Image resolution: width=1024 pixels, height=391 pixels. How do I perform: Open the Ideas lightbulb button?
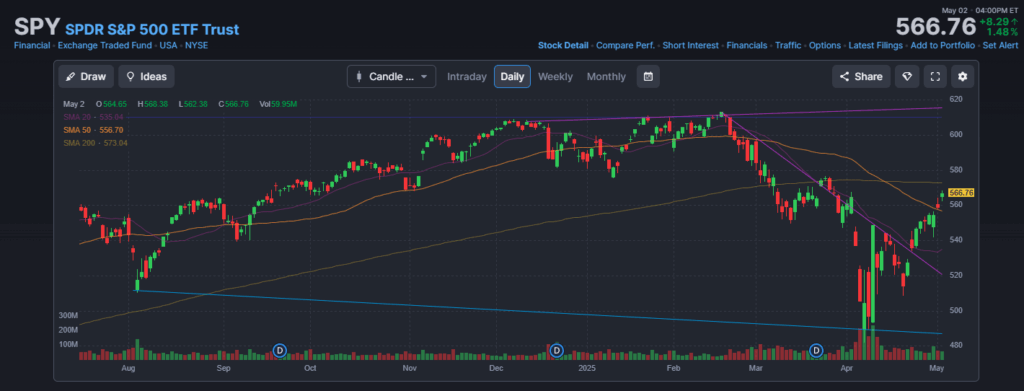(146, 76)
